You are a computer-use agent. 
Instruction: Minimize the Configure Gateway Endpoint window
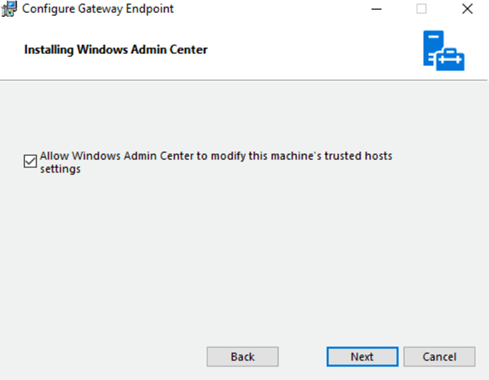pyautogui.click(x=376, y=9)
